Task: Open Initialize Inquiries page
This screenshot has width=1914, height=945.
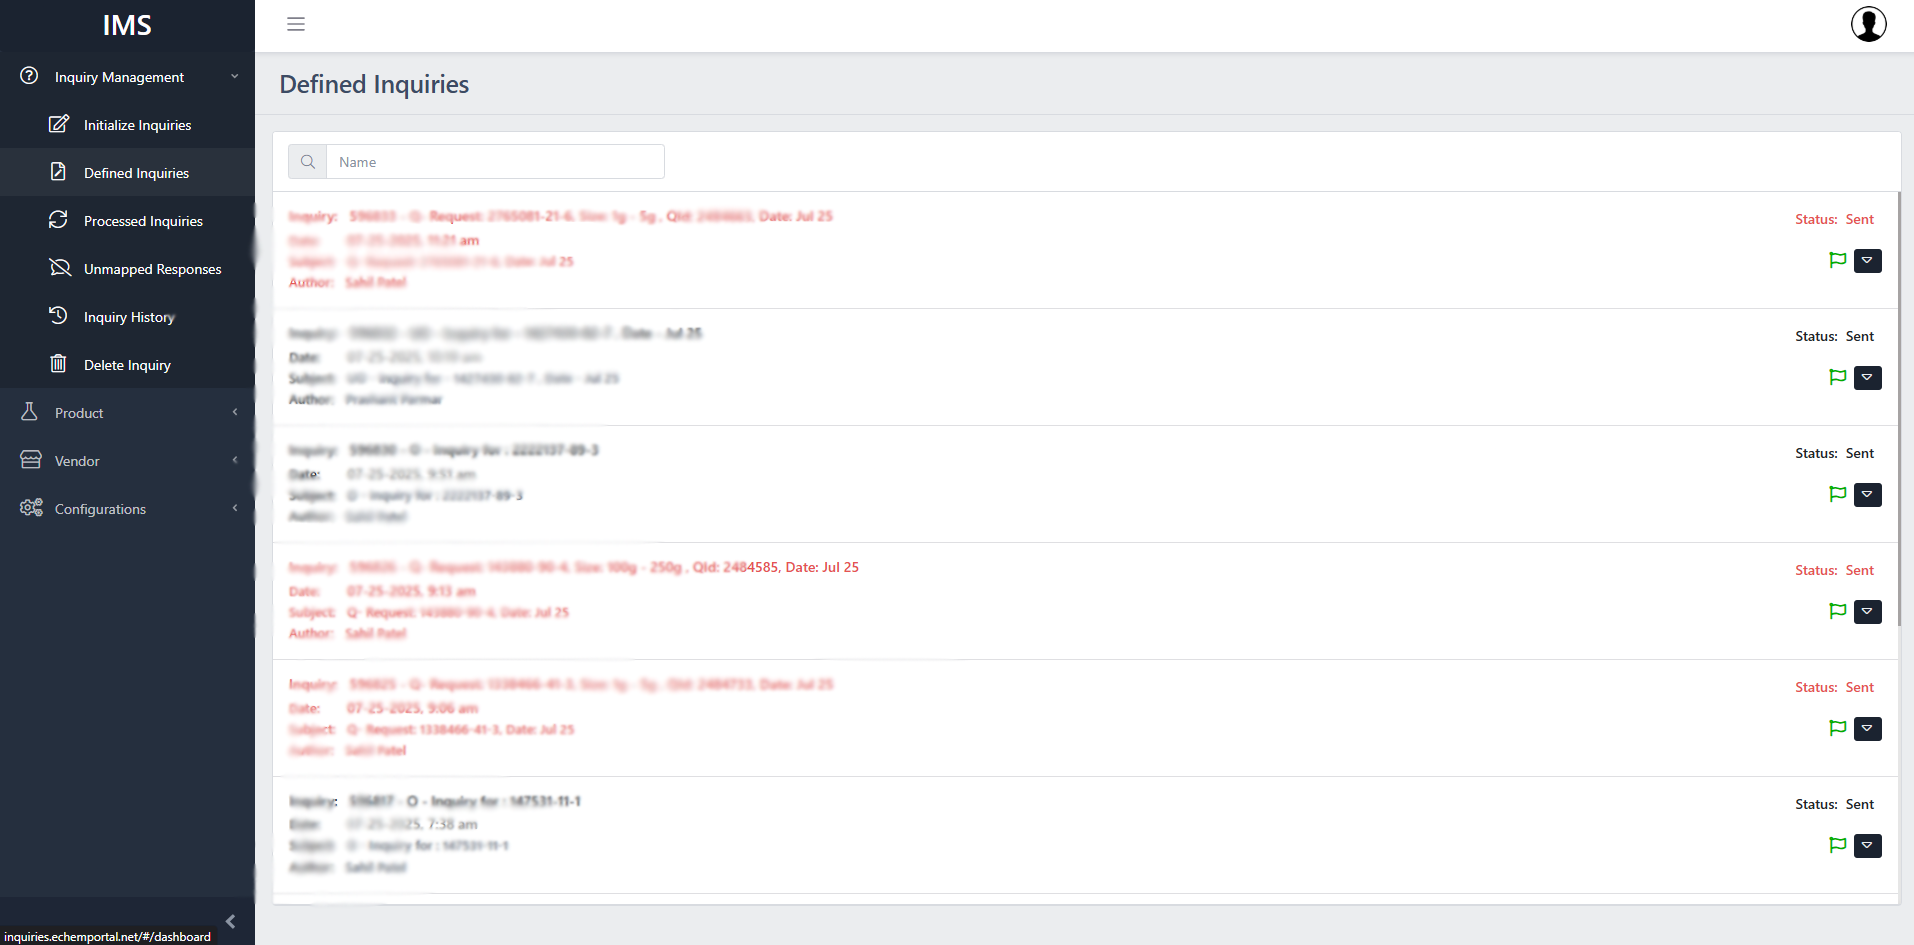Action: click(137, 125)
